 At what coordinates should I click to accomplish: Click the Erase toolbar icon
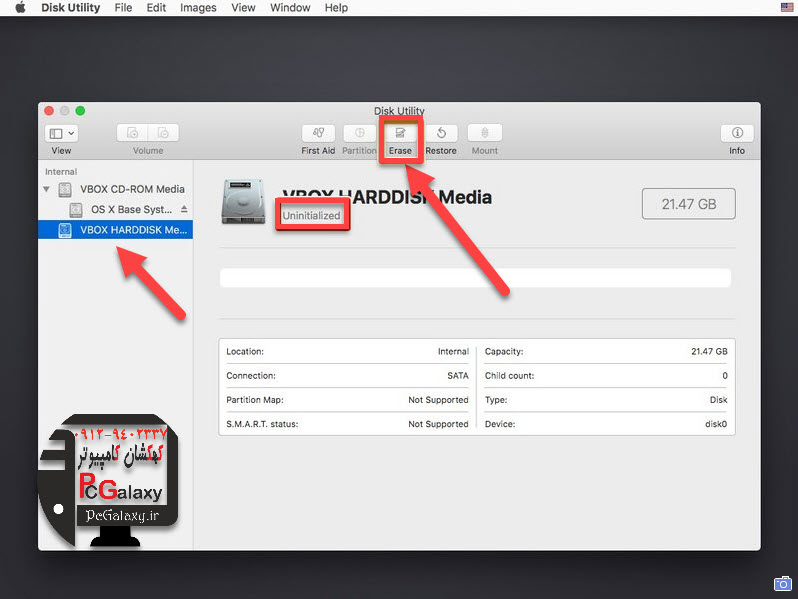click(x=400, y=133)
